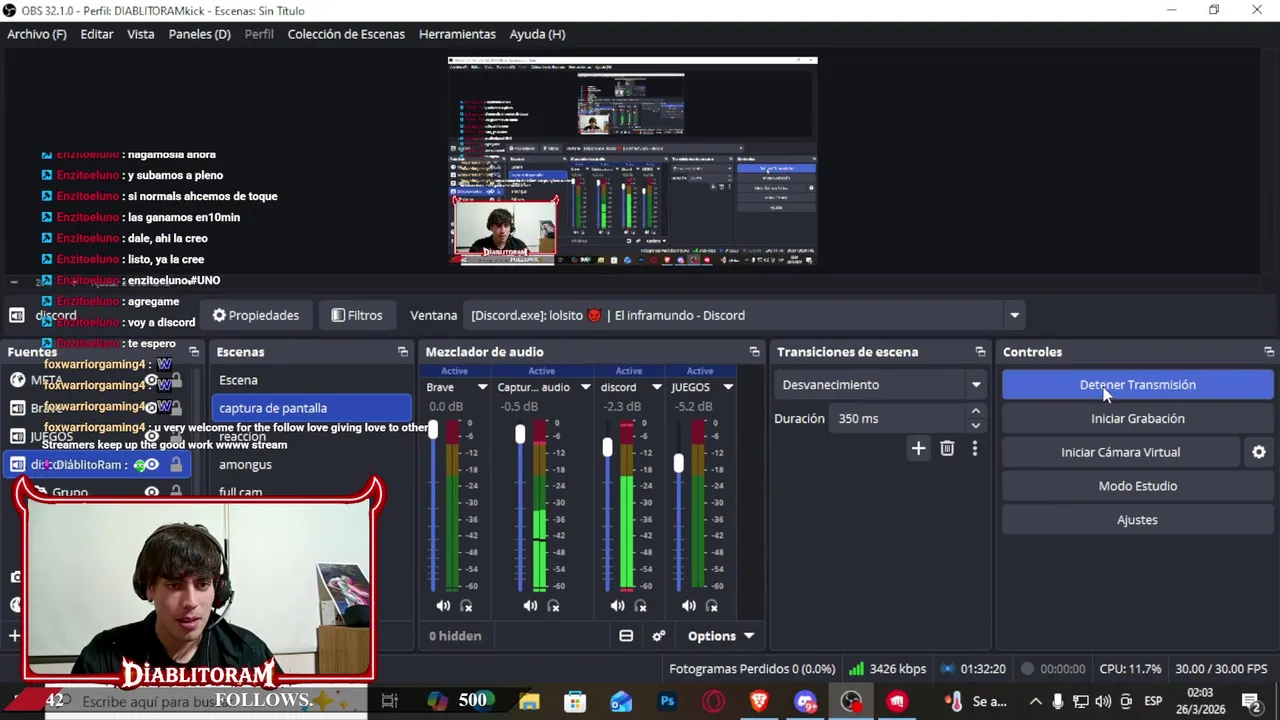Add a new scene transition
The height and width of the screenshot is (720, 1280).
[918, 449]
